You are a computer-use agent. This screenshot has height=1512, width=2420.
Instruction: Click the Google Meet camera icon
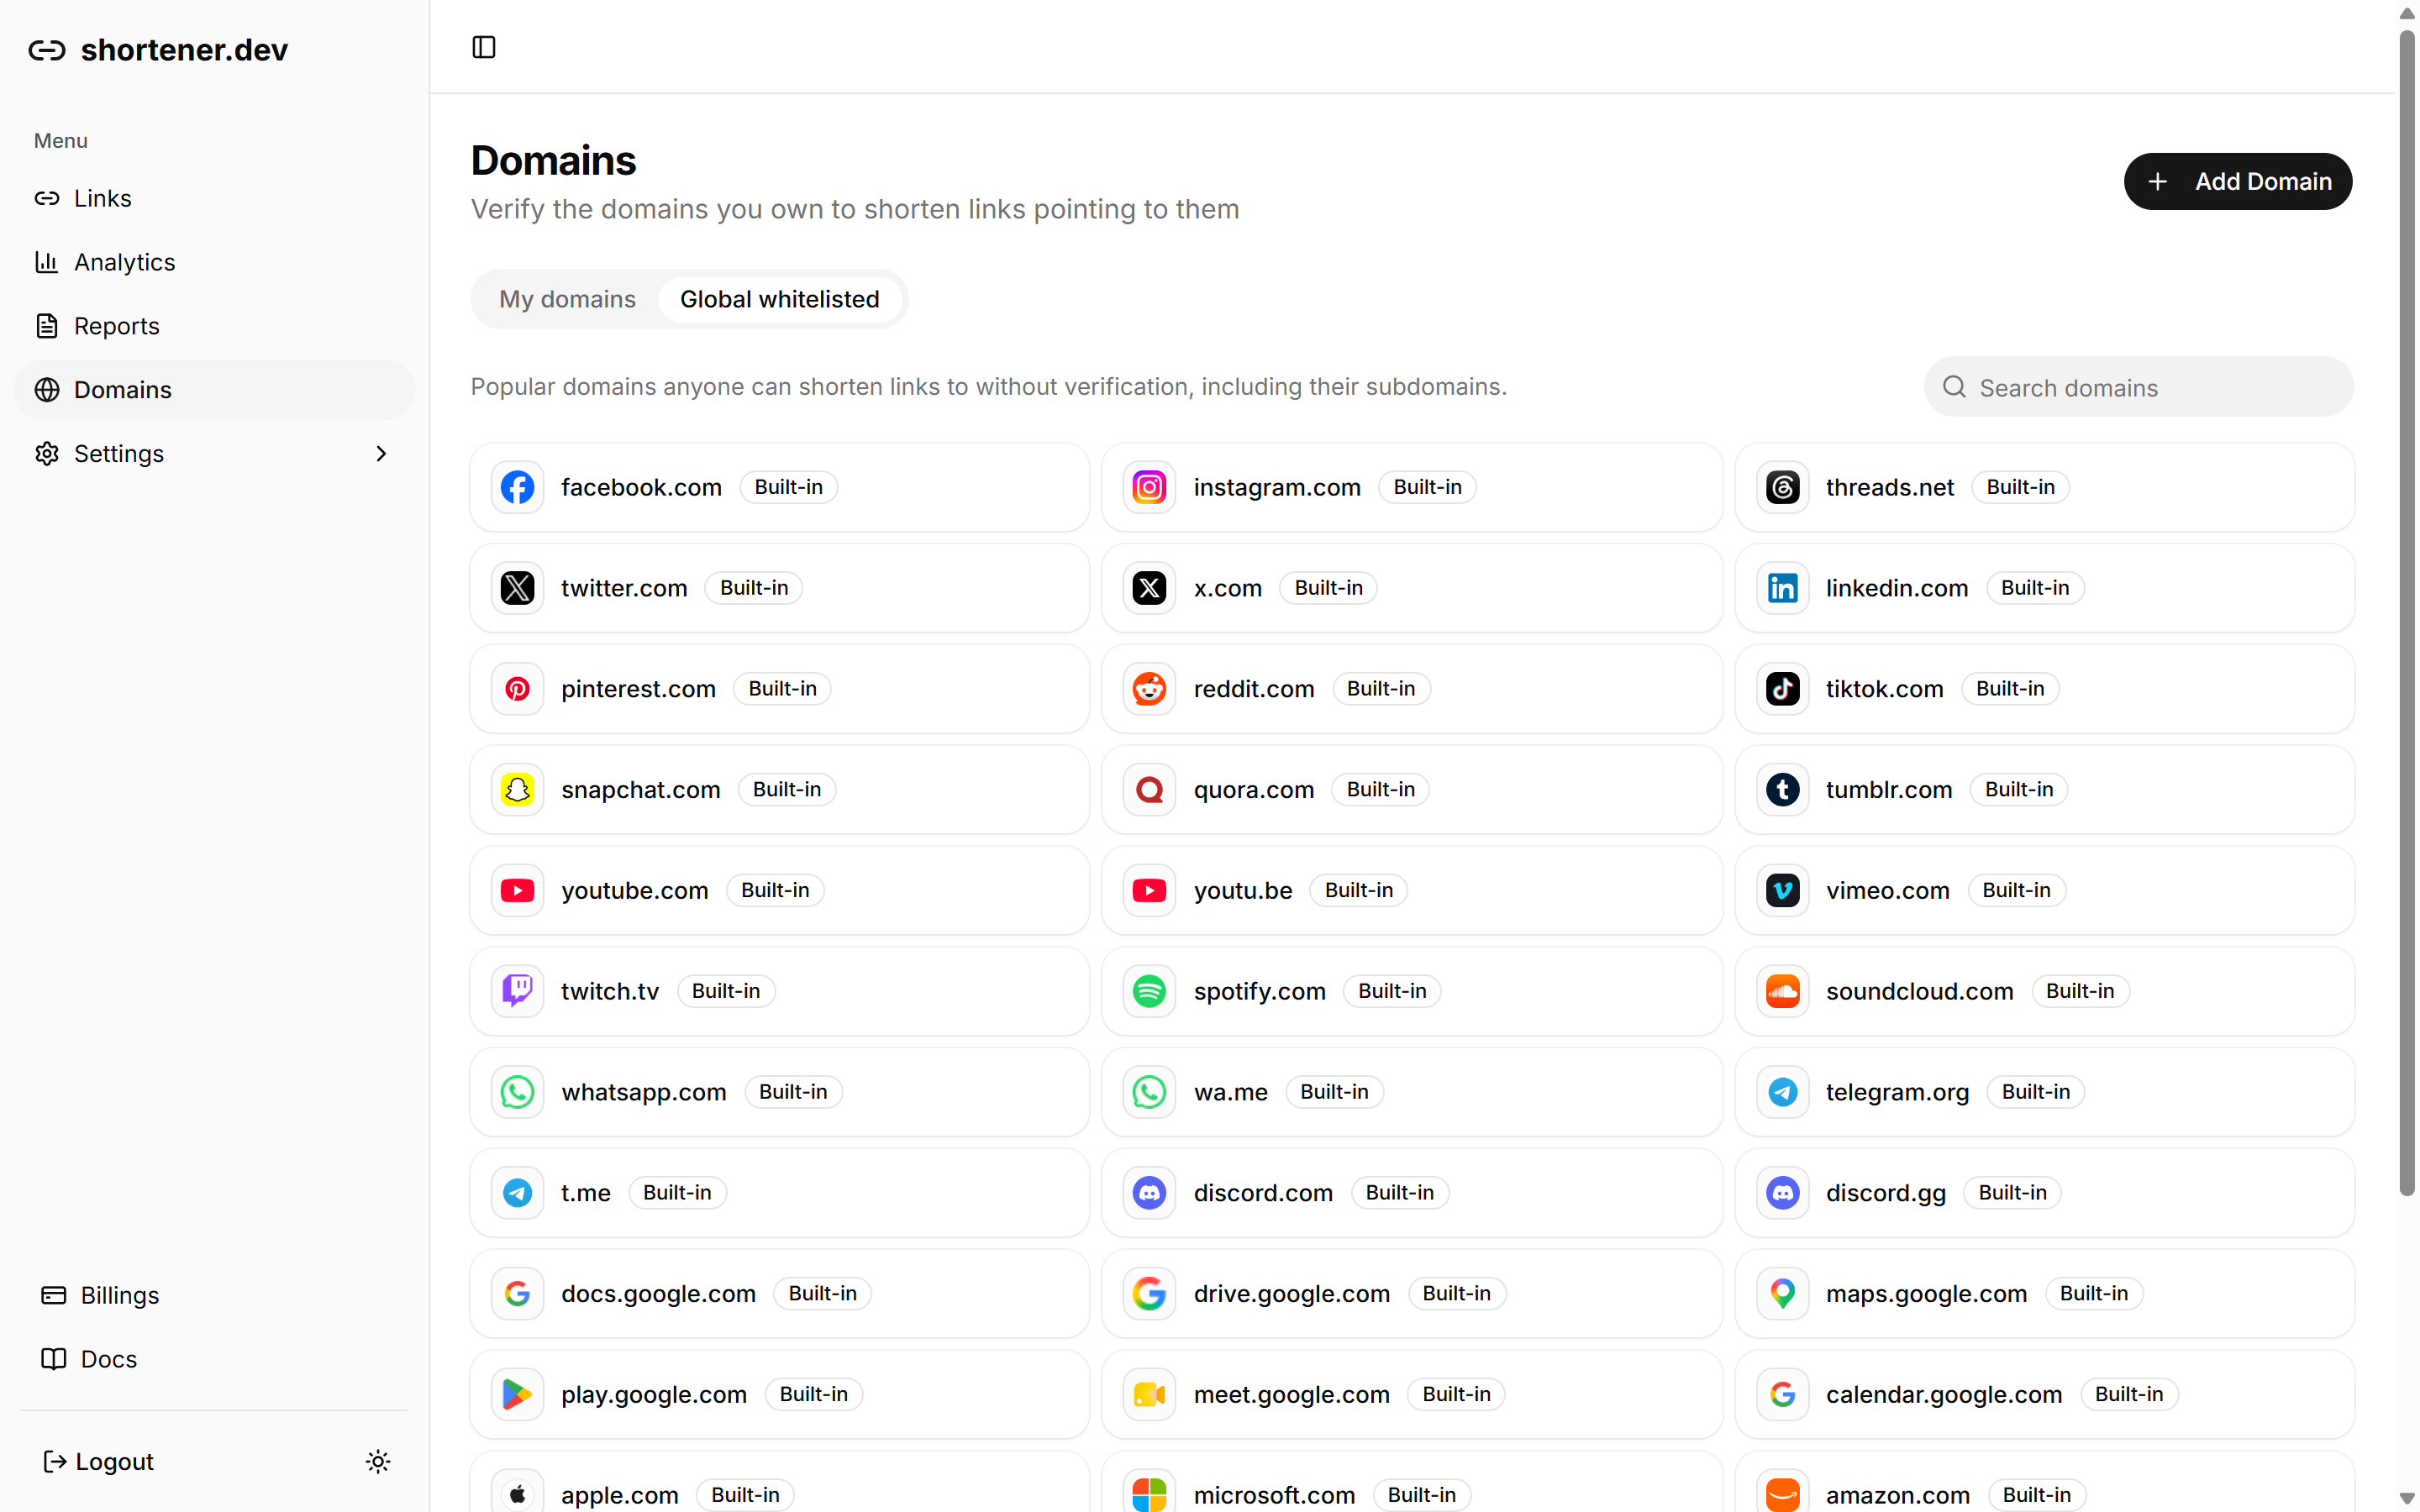[x=1149, y=1394]
